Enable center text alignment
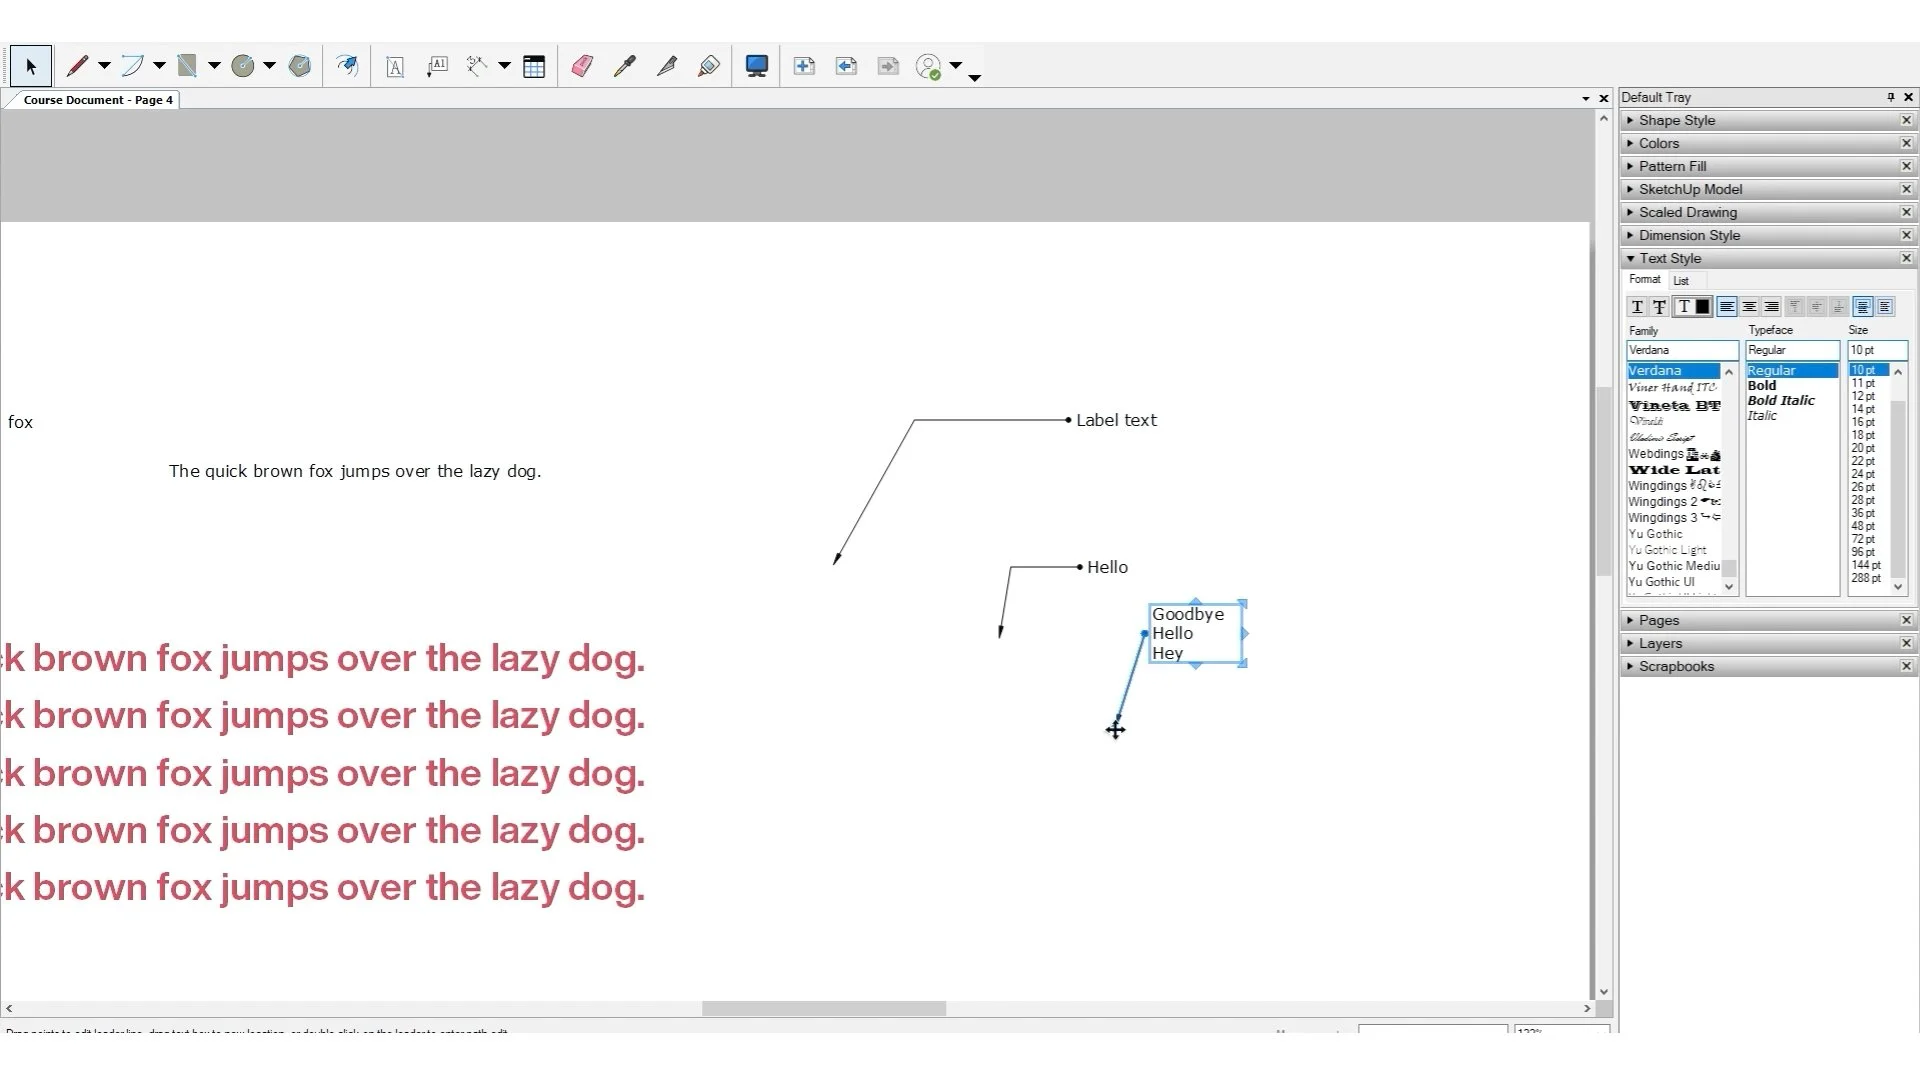Screen dimensions: 1920x1080 tap(1751, 307)
